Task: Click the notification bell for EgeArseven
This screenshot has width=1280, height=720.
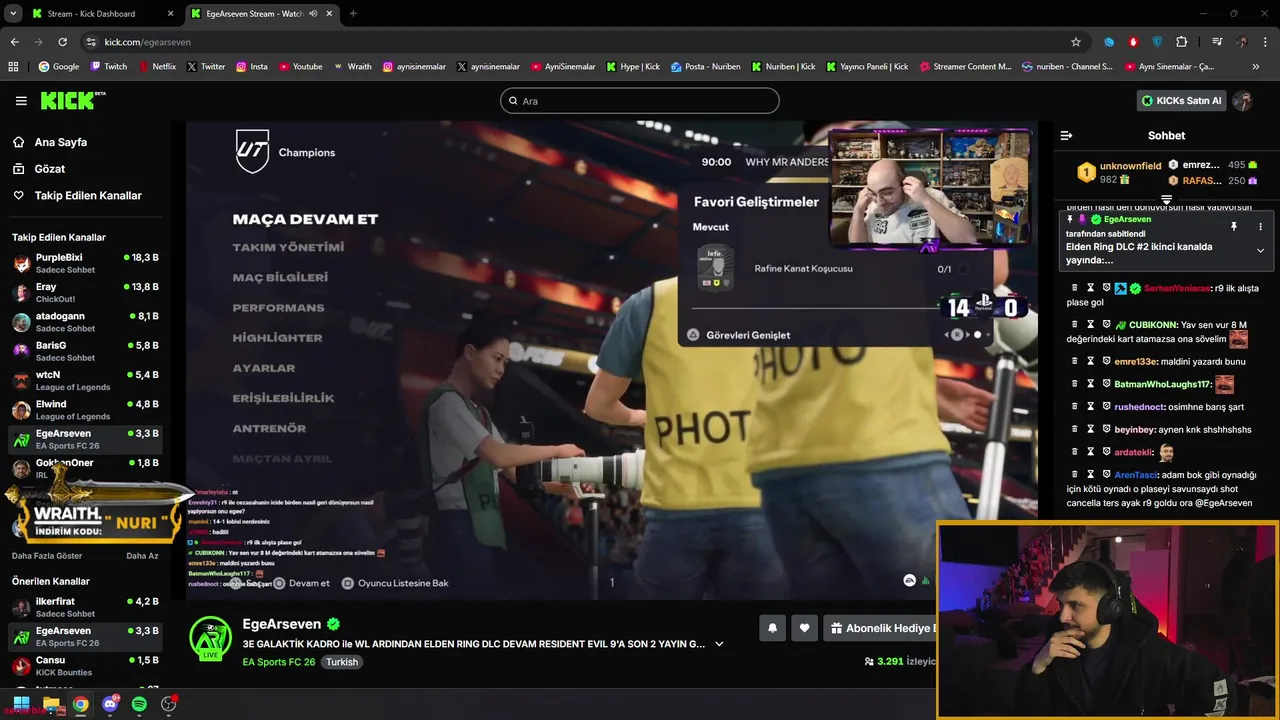Action: pyautogui.click(x=772, y=628)
